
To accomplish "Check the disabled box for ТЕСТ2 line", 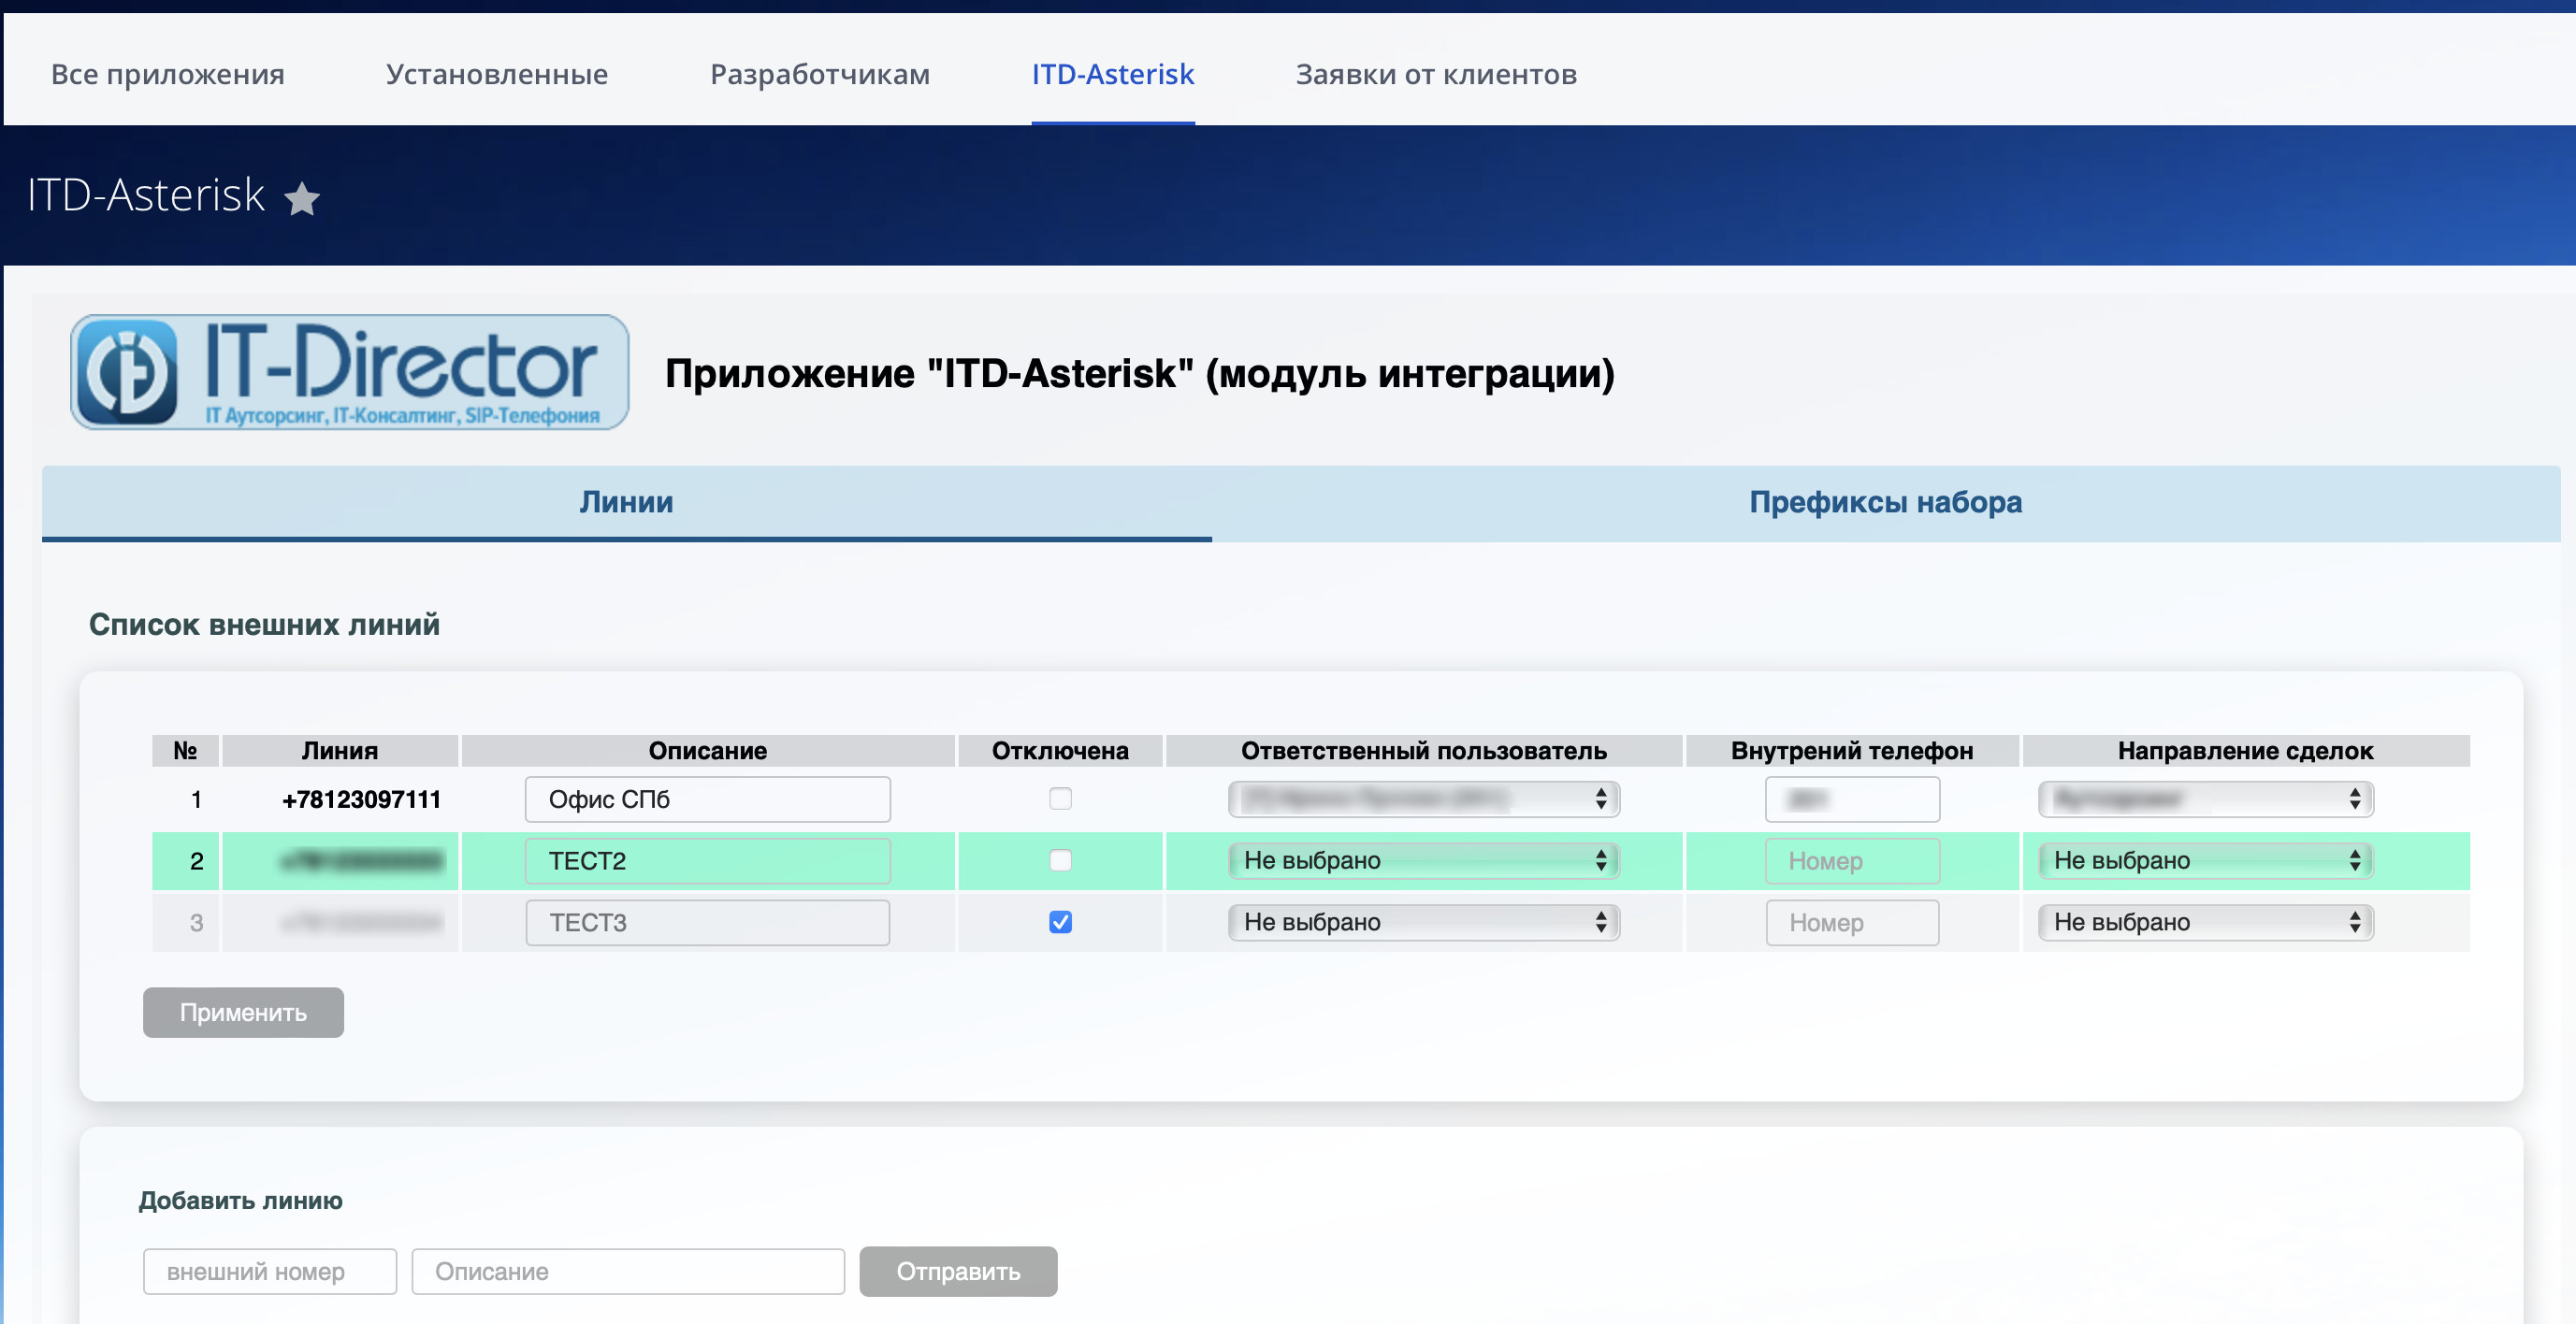I will coord(1060,860).
